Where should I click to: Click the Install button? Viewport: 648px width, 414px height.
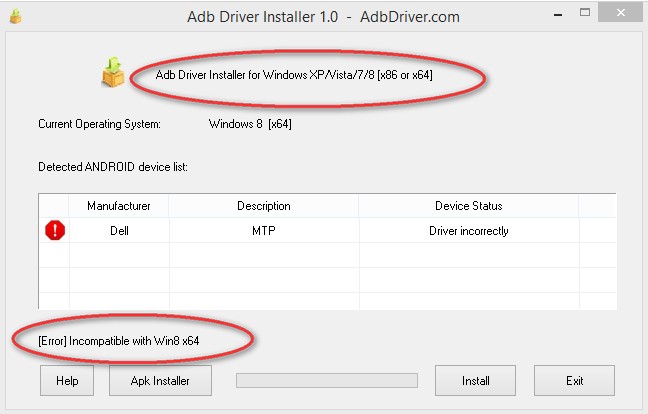pos(475,380)
